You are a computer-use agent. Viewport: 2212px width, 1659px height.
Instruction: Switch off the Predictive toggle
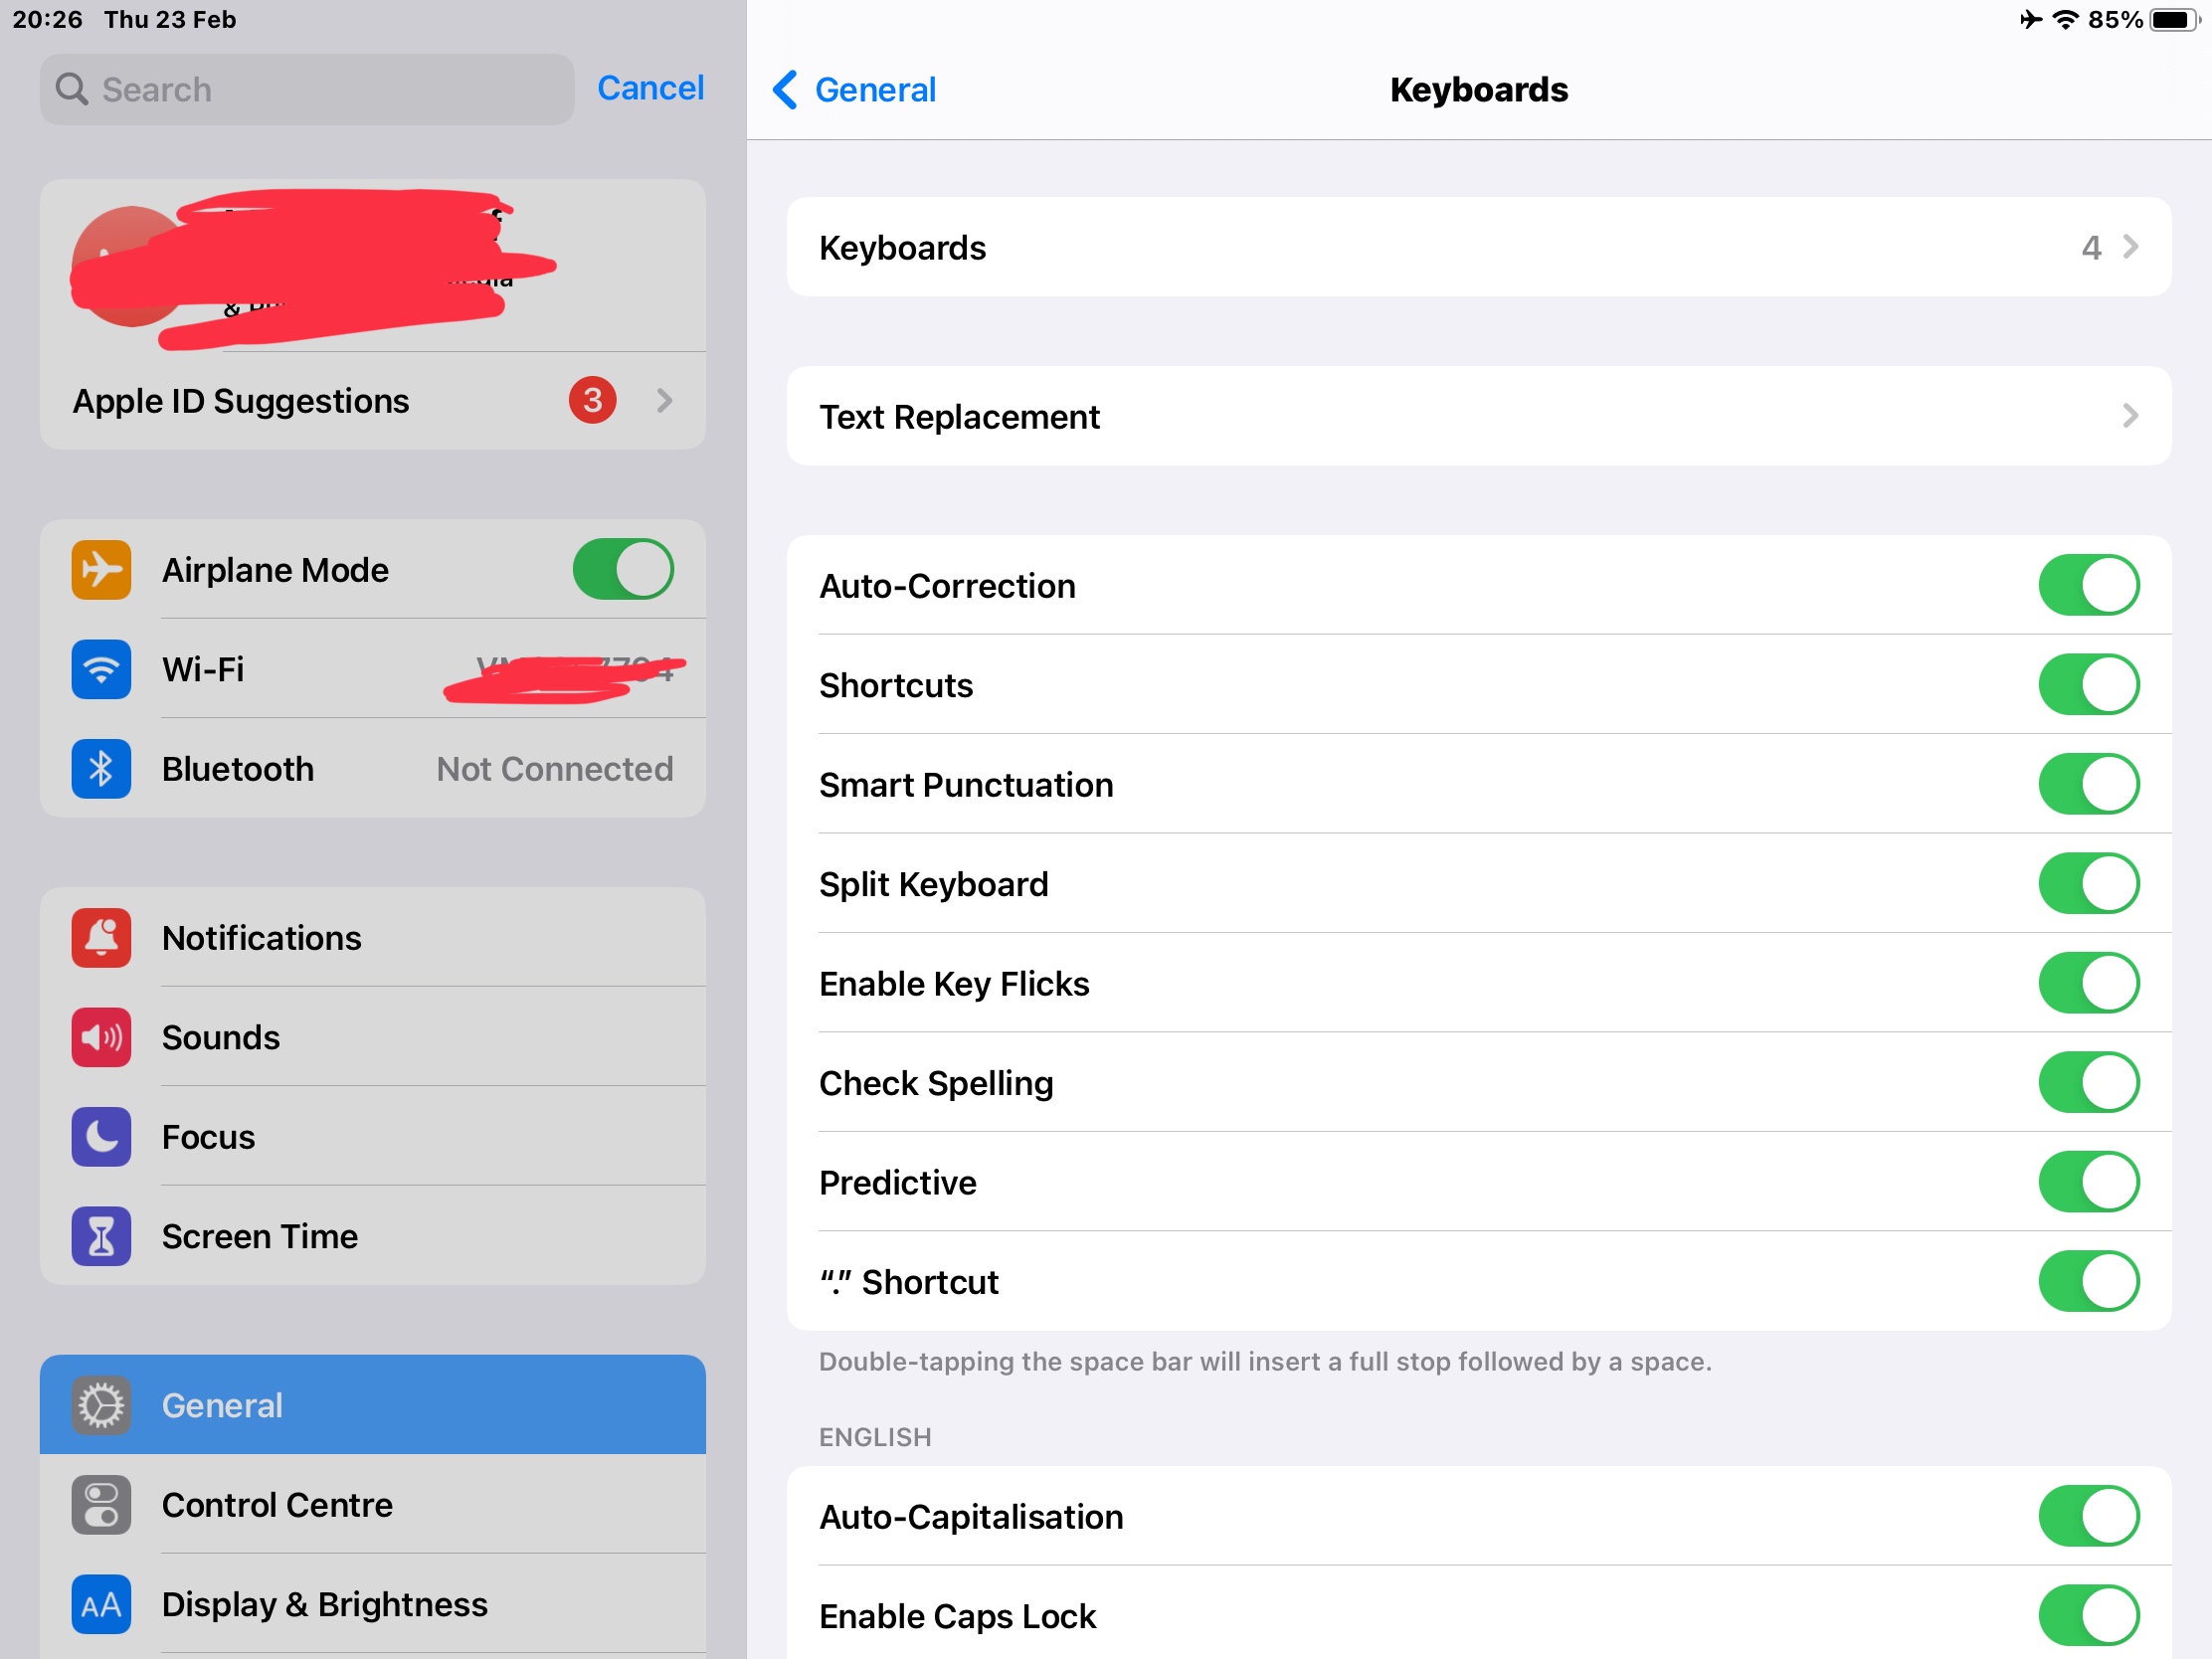coord(2088,1182)
